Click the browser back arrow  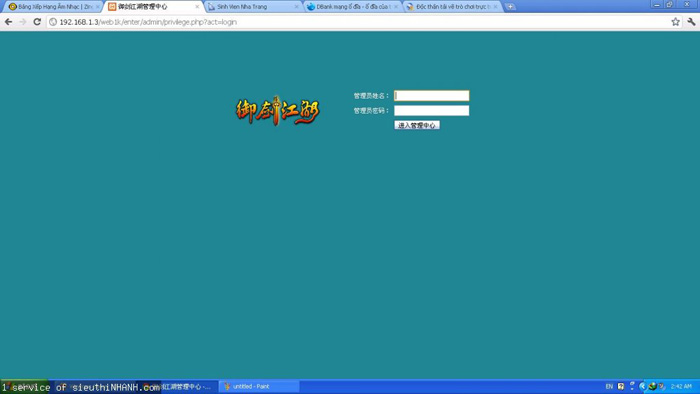pyautogui.click(x=8, y=22)
